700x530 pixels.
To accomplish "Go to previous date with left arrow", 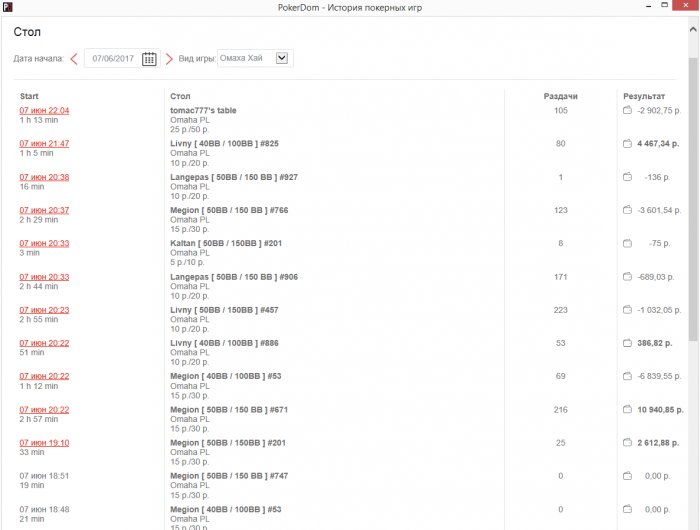I will pyautogui.click(x=74, y=58).
